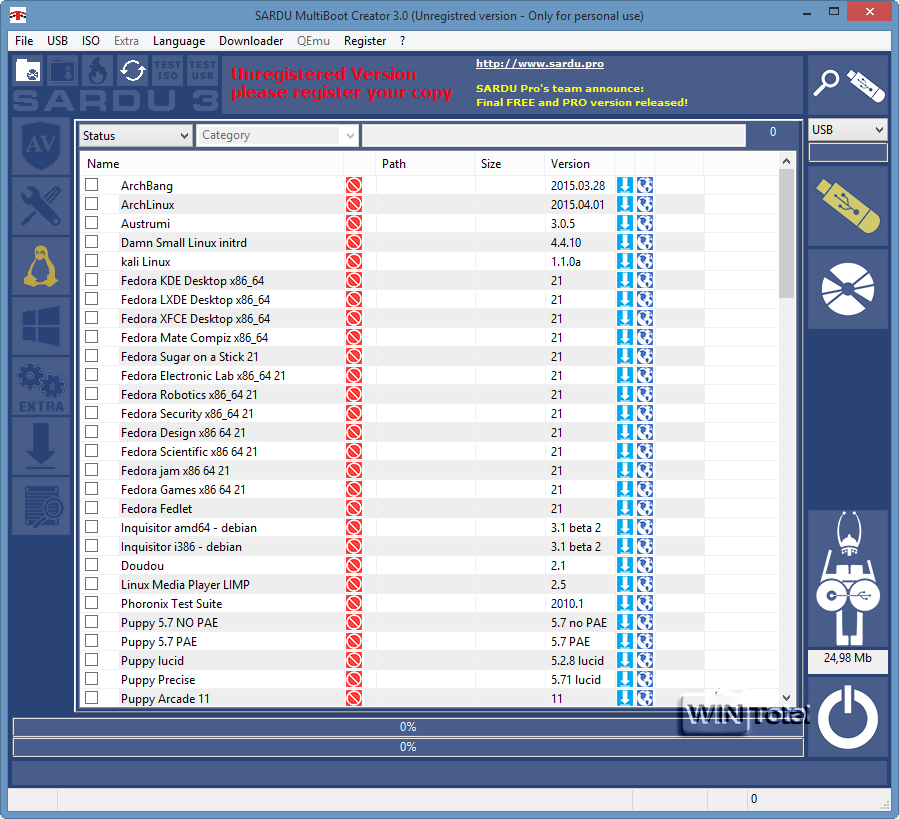
Task: Open the Antivirus (AV) category
Action: click(41, 146)
